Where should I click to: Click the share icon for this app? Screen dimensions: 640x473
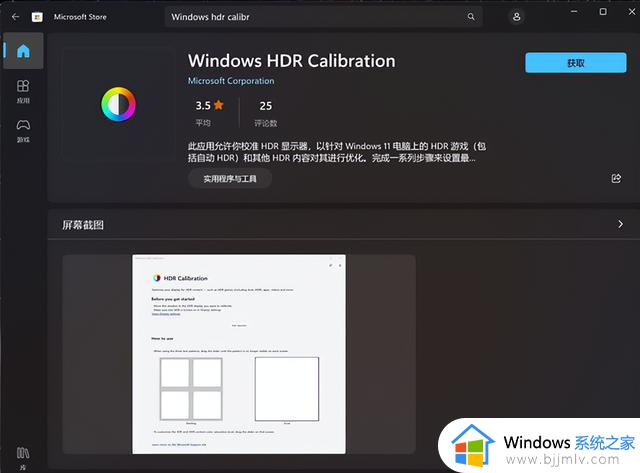pos(616,178)
